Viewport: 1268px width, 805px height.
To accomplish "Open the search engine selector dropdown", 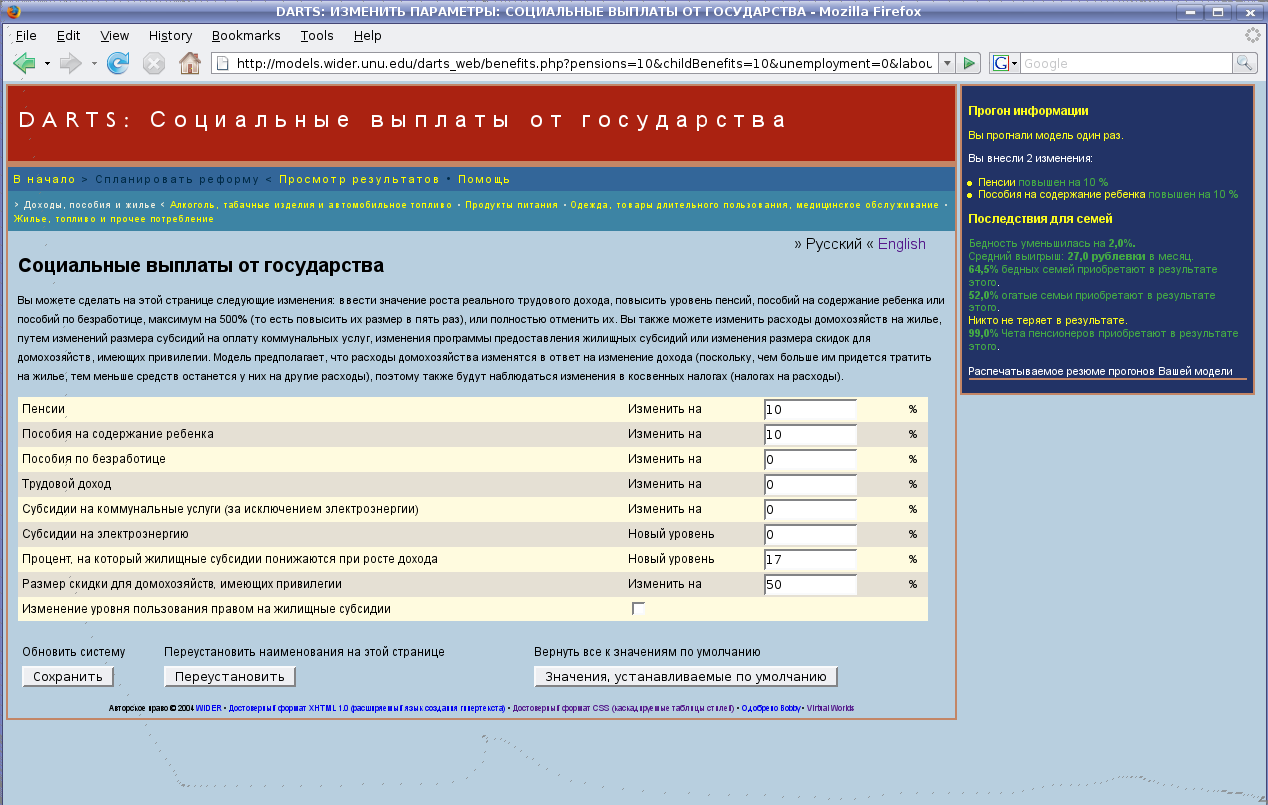I will (1004, 63).
